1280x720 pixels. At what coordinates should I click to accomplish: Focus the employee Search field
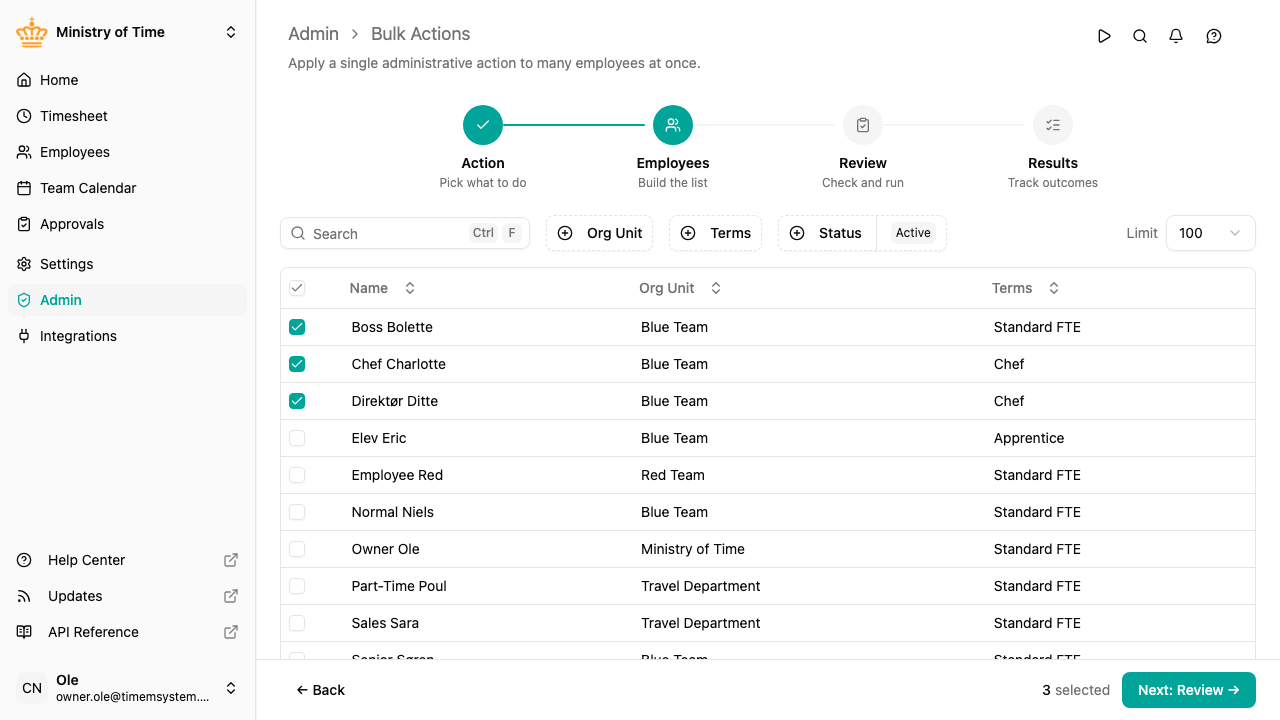tap(405, 233)
